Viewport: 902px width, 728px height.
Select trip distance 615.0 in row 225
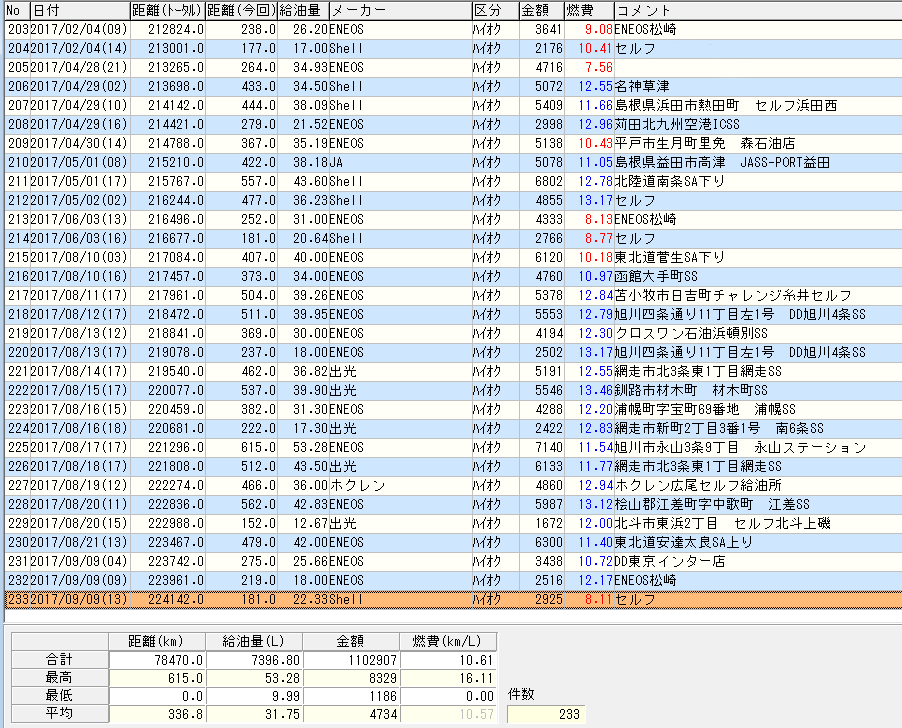click(258, 447)
